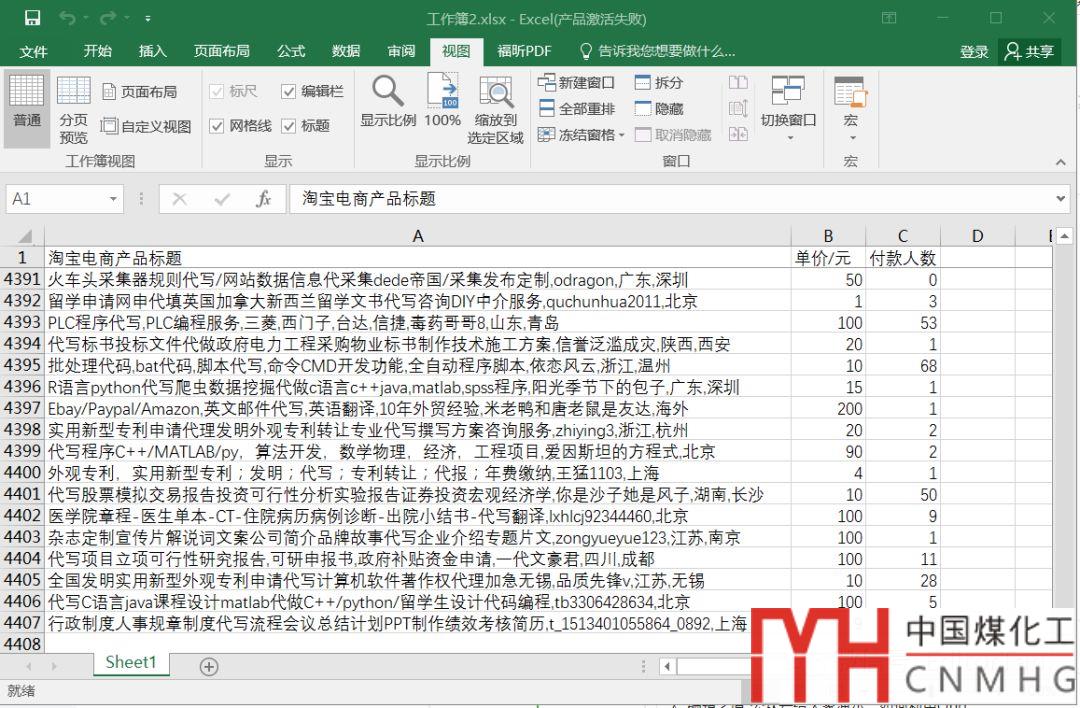Zoom to Selection (缩放到选定区域)
1080x708 pixels.
pos(495,110)
